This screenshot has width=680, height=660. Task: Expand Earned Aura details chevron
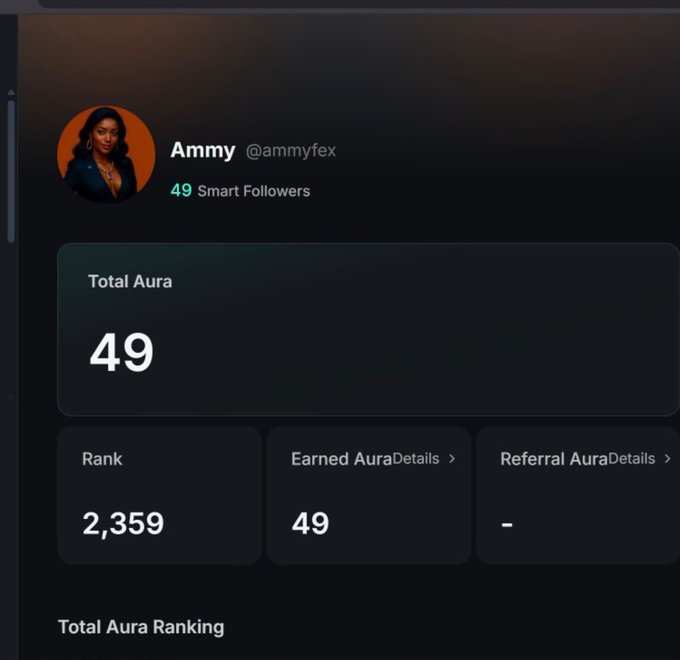[452, 458]
